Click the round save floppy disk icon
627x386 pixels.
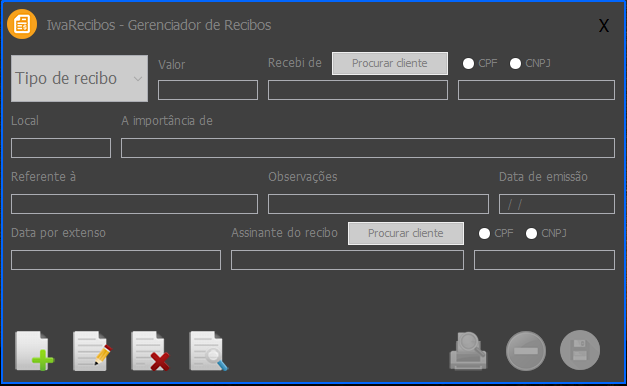(580, 350)
